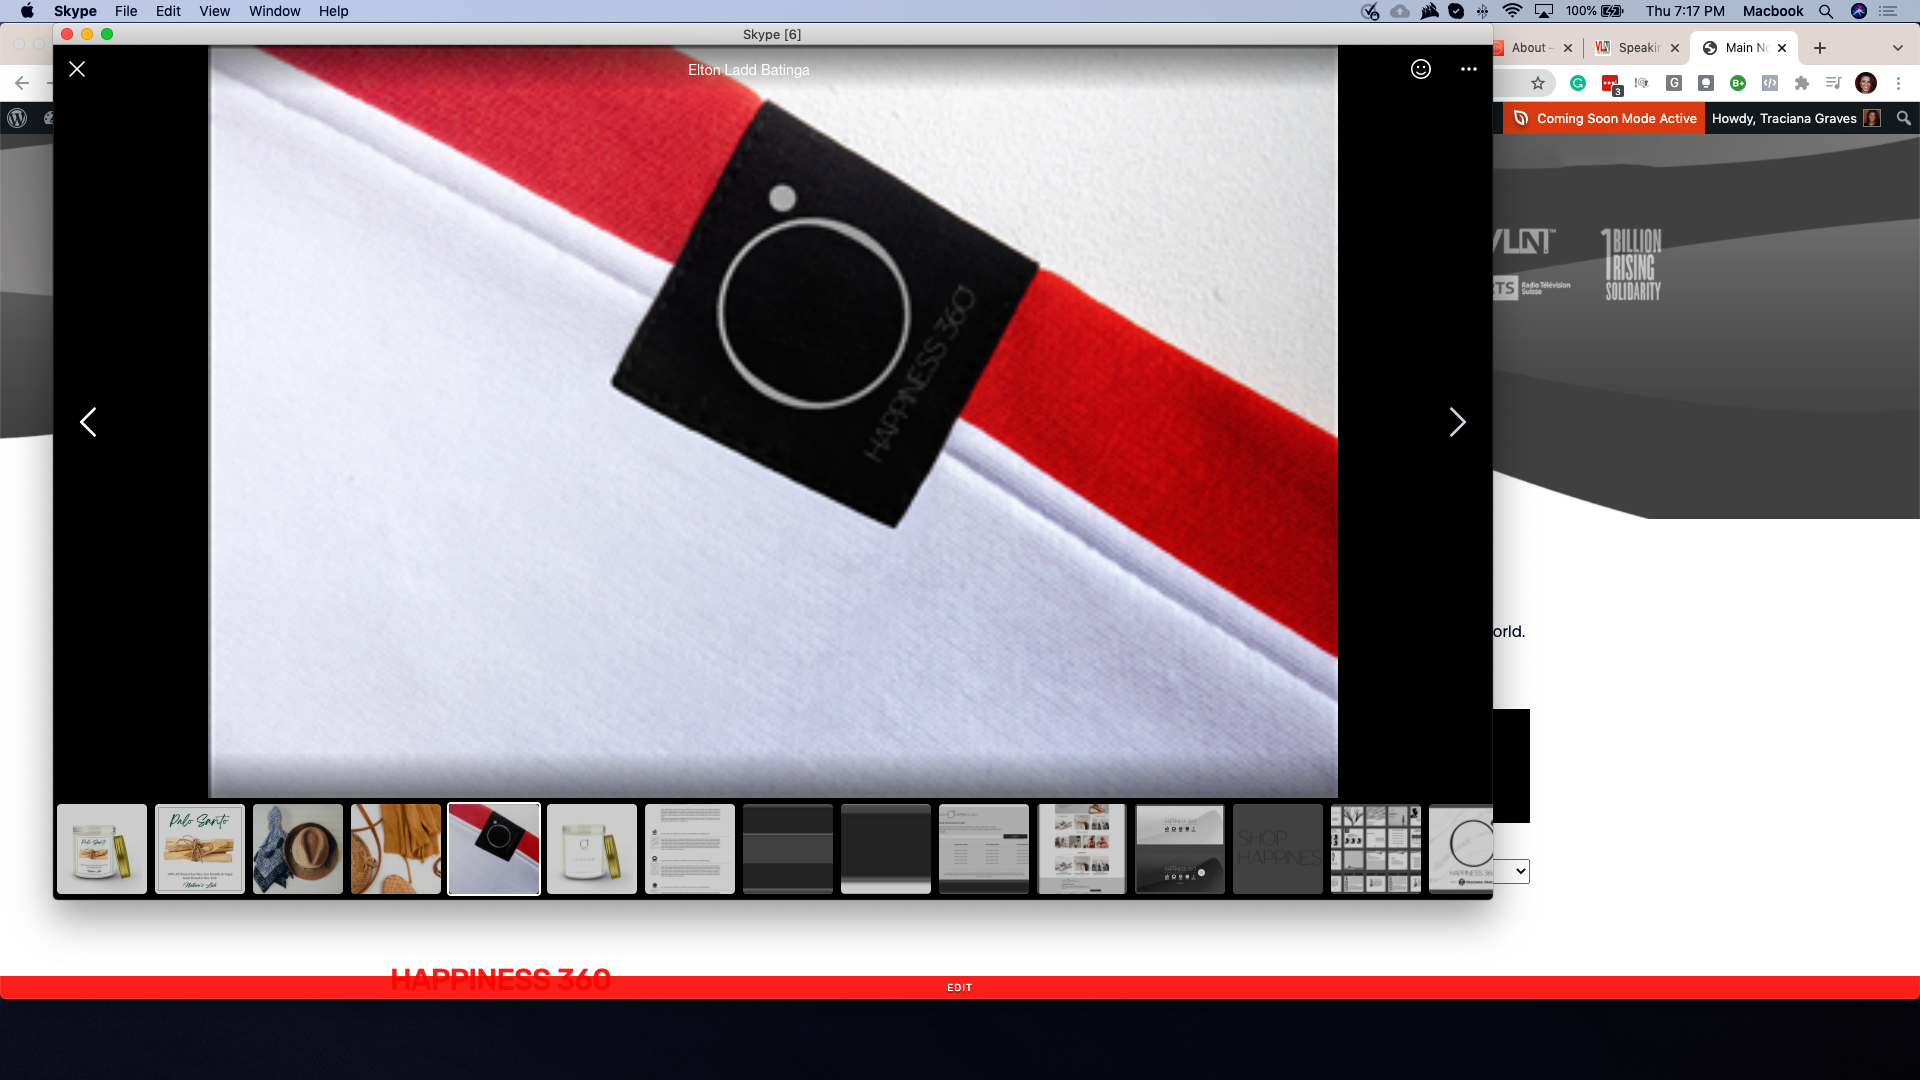The image size is (1920, 1080).
Task: Select the product collage page thumbnail
Action: (x=1082, y=849)
